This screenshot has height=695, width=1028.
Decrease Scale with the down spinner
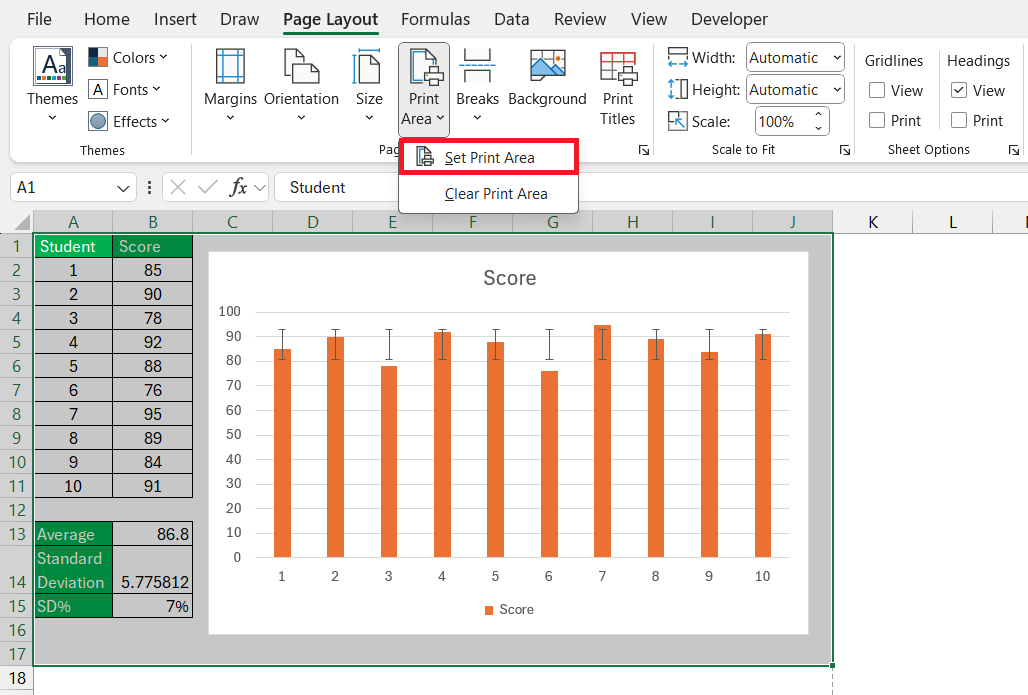click(819, 129)
